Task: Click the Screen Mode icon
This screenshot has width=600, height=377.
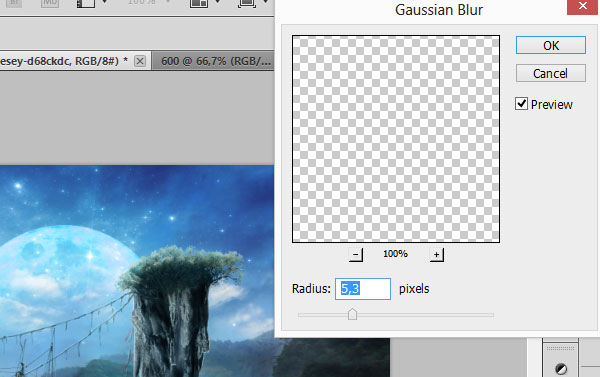Action: click(x=247, y=3)
